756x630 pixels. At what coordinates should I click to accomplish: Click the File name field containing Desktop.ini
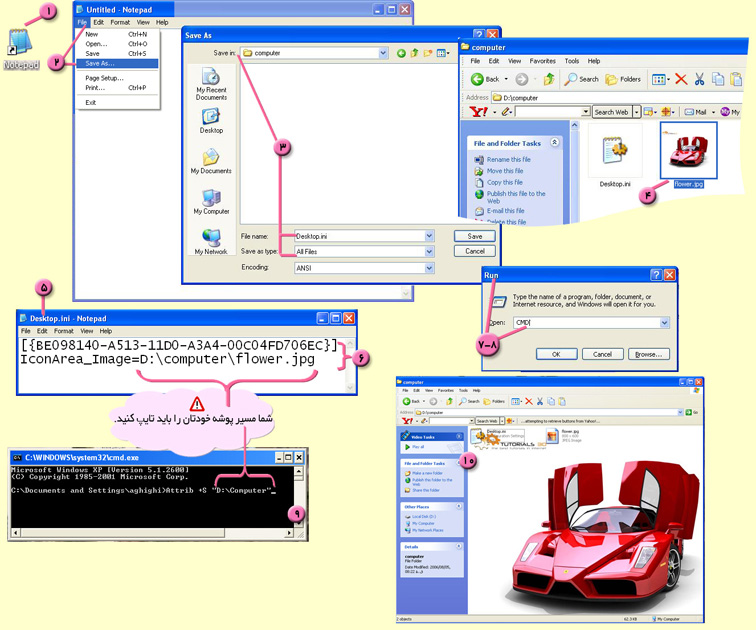point(358,236)
